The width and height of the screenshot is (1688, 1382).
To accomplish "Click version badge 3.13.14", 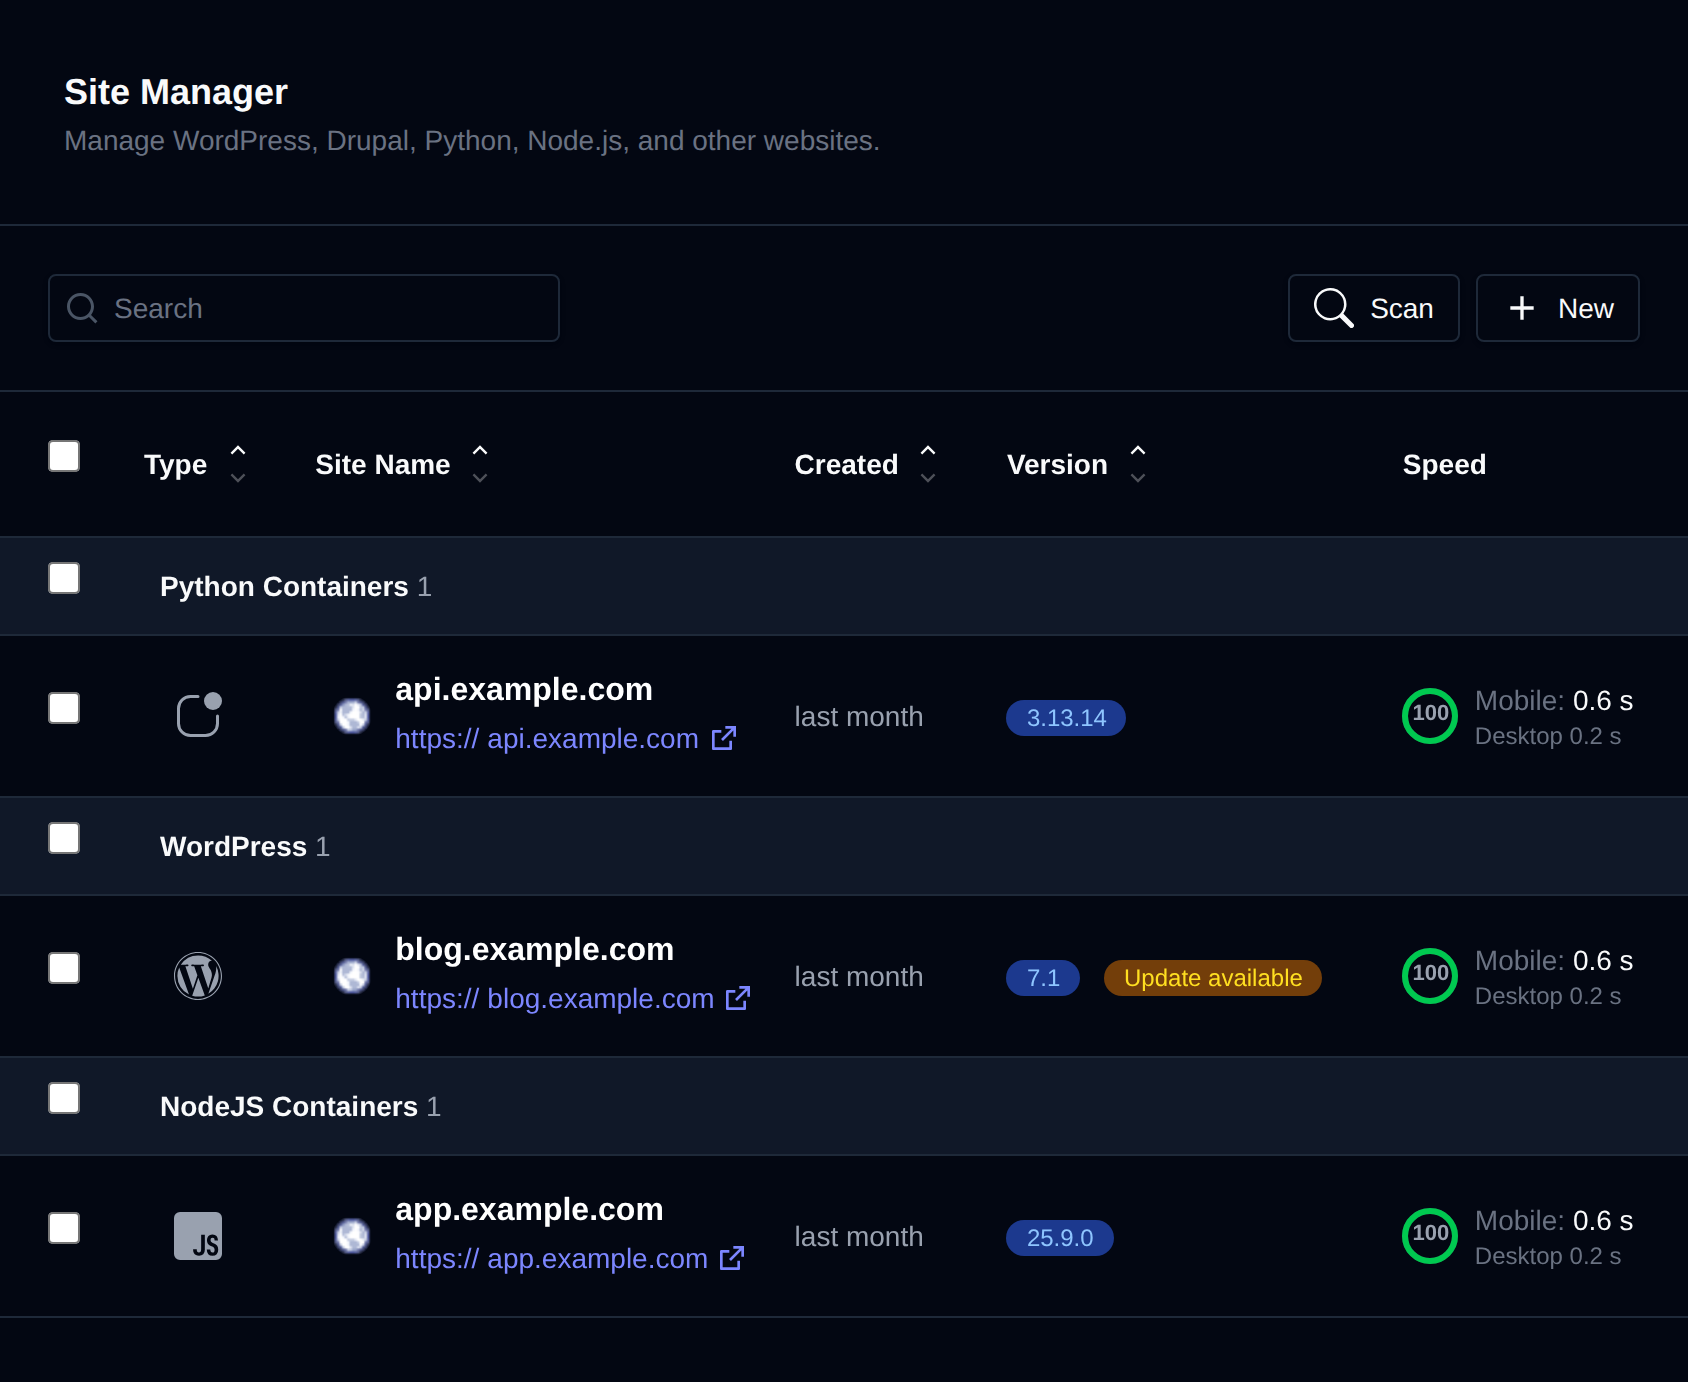I will coord(1066,718).
